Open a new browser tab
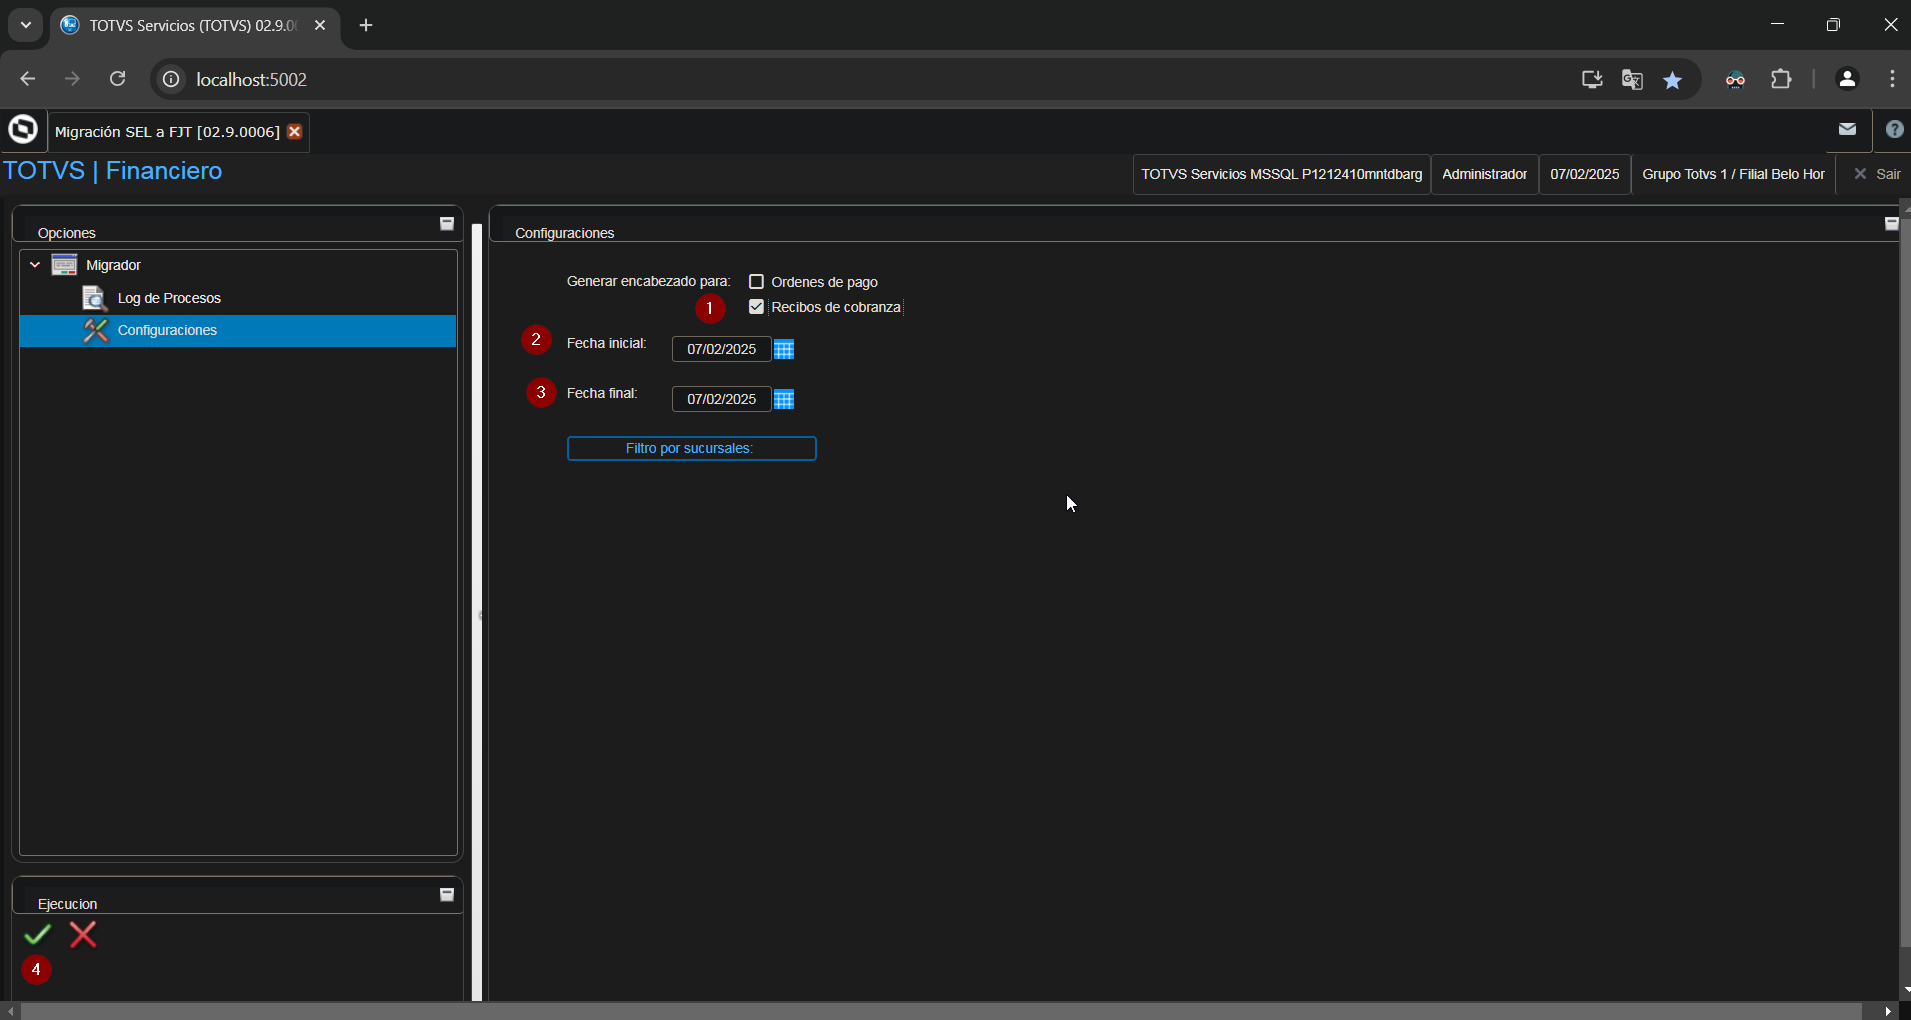The image size is (1911, 1020). [366, 25]
